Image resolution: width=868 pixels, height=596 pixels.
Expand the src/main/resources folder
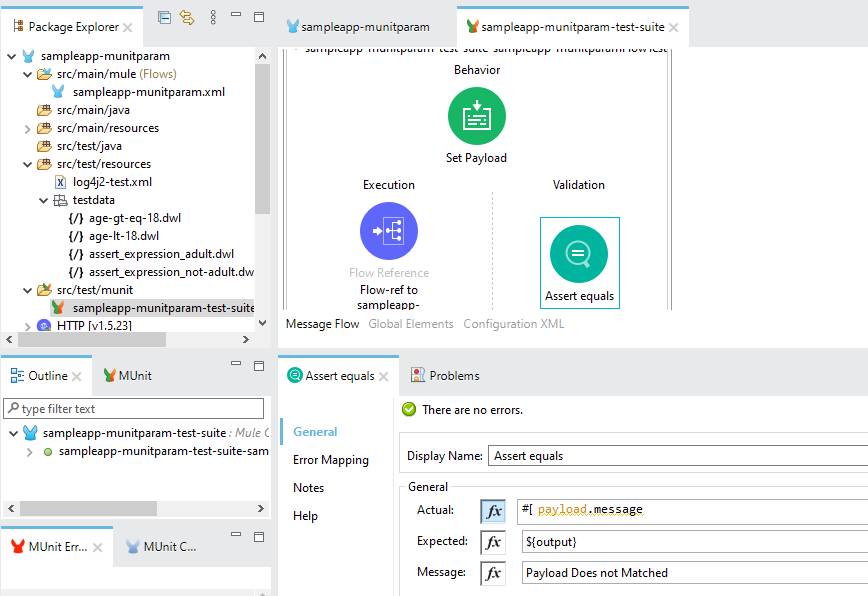(x=27, y=128)
